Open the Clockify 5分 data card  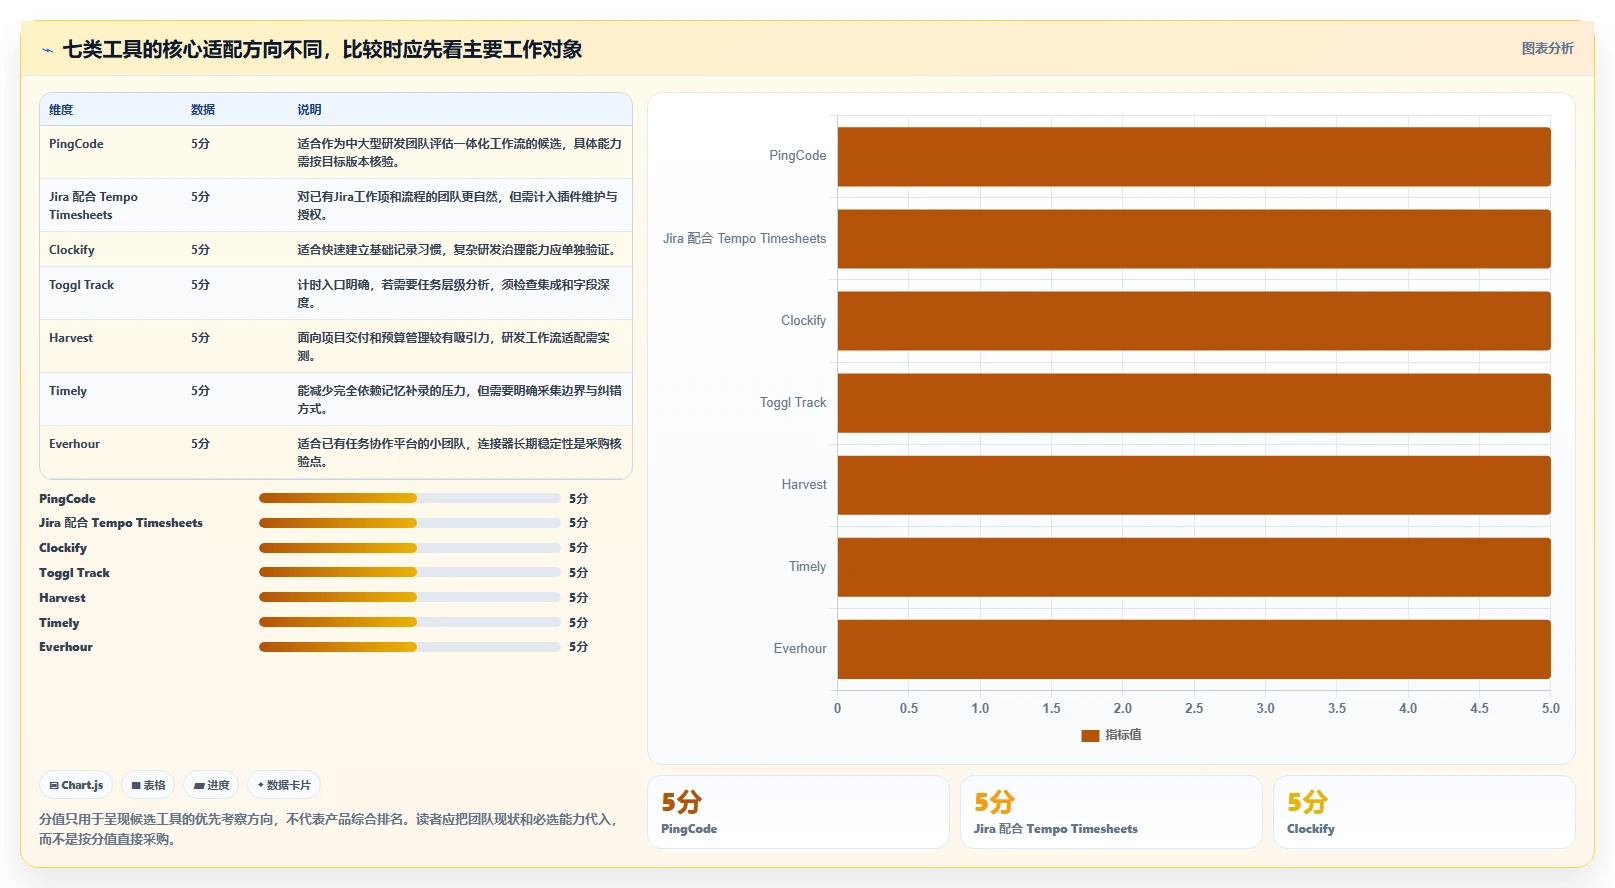[x=1424, y=812]
